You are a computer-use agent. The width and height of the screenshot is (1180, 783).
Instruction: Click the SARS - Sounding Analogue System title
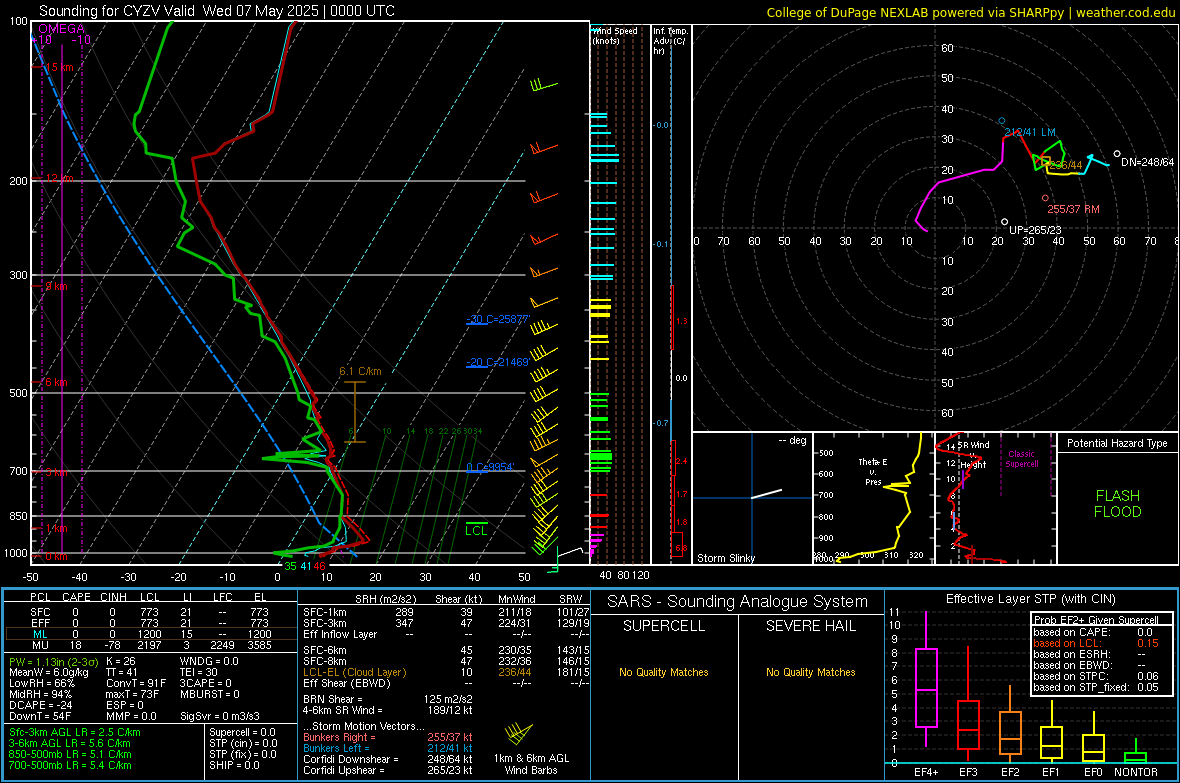pos(738,602)
